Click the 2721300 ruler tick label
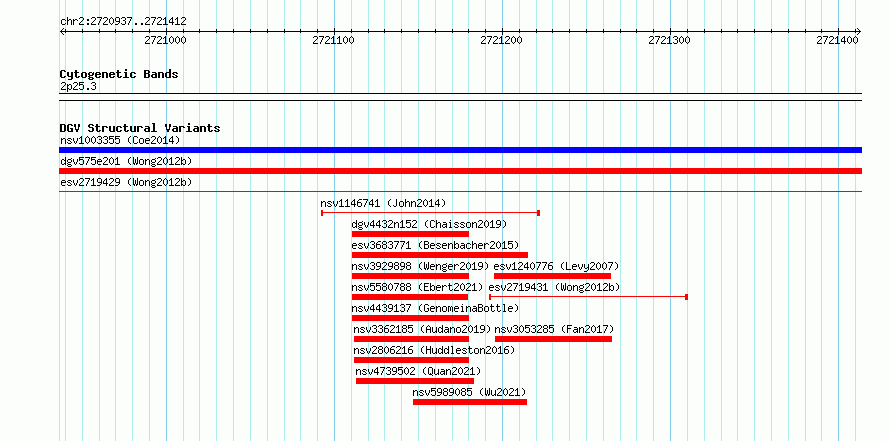The width and height of the screenshot is (890, 441). (x=669, y=40)
